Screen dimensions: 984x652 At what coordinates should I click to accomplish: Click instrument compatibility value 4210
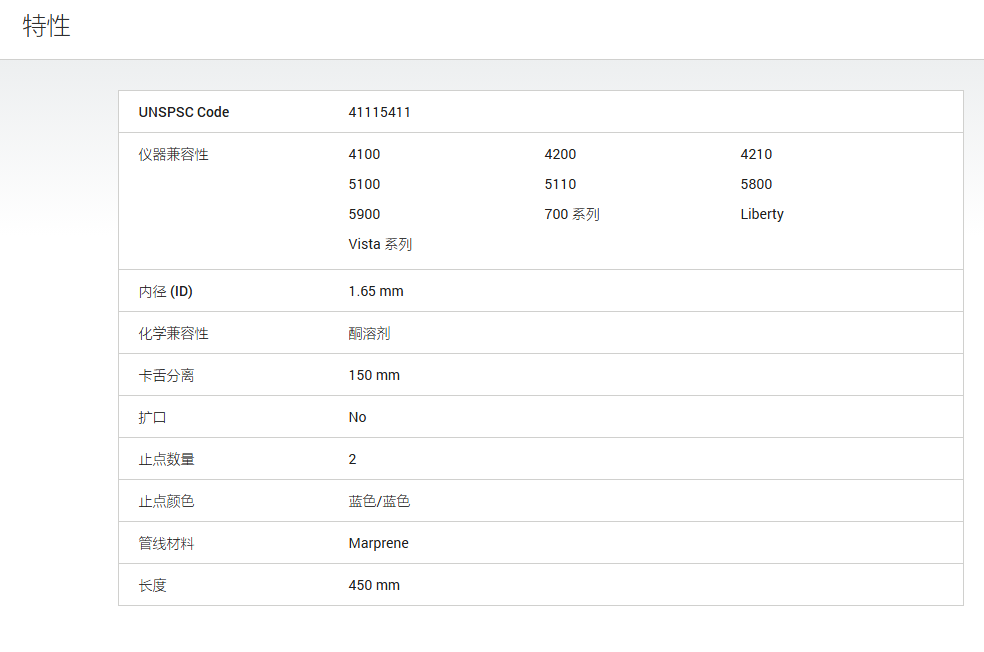pyautogui.click(x=756, y=154)
